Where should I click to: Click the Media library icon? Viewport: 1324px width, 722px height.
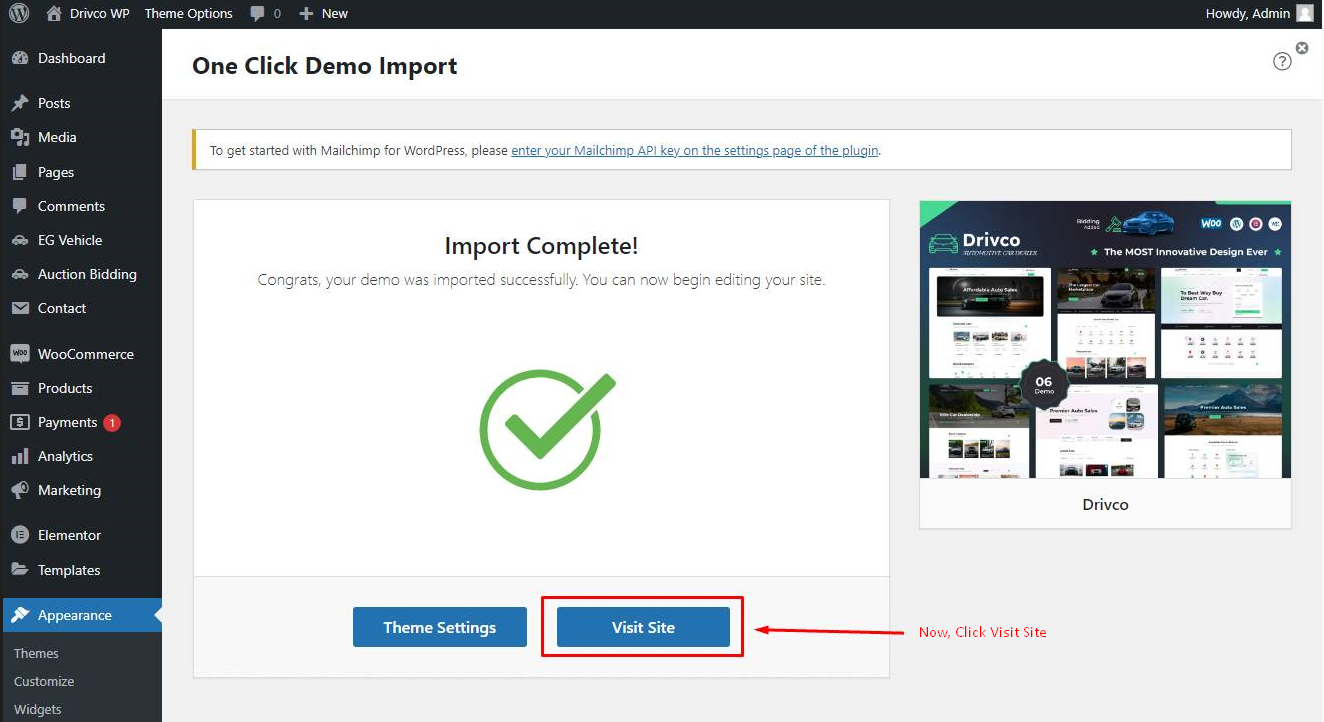[x=20, y=137]
